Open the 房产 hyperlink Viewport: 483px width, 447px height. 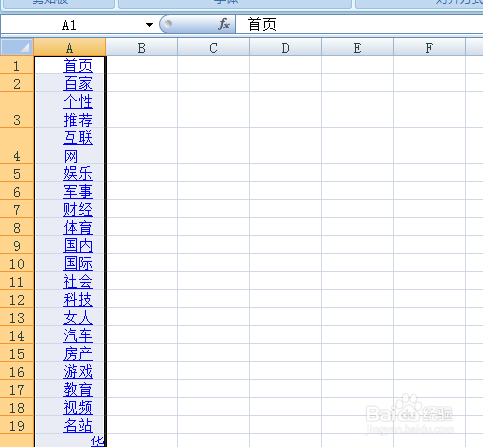tap(78, 353)
